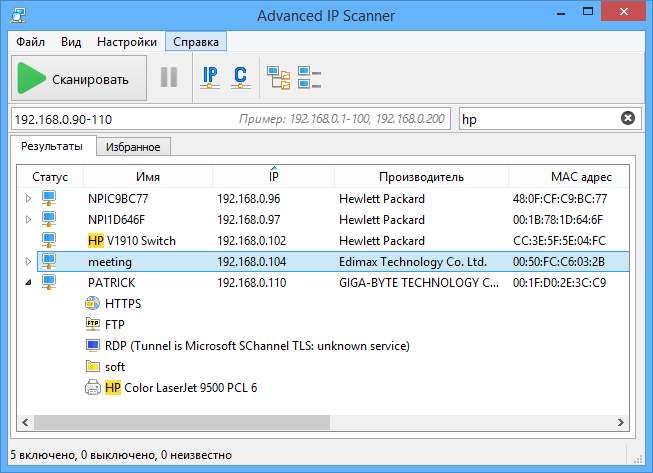This screenshot has height=473, width=653.
Task: Sort by the Производитель column header
Action: pos(421,177)
